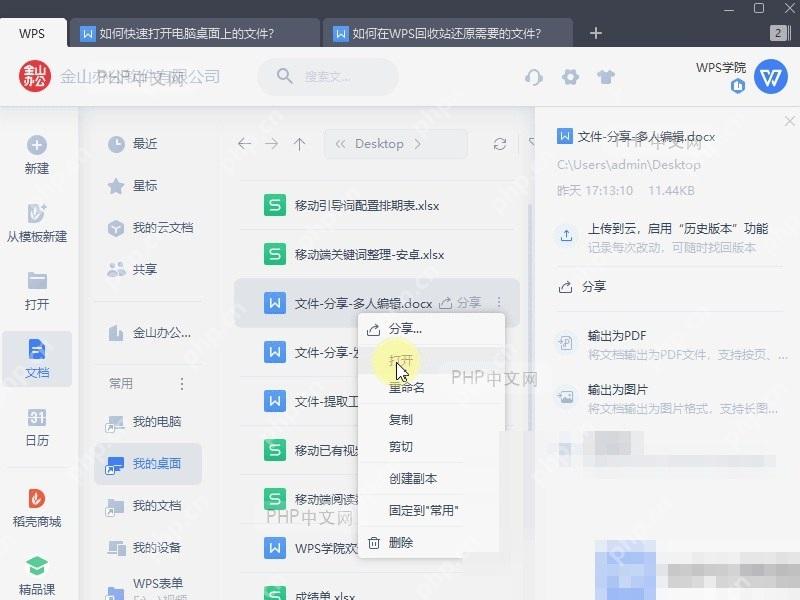Open 共享 in navigation list

point(148,269)
